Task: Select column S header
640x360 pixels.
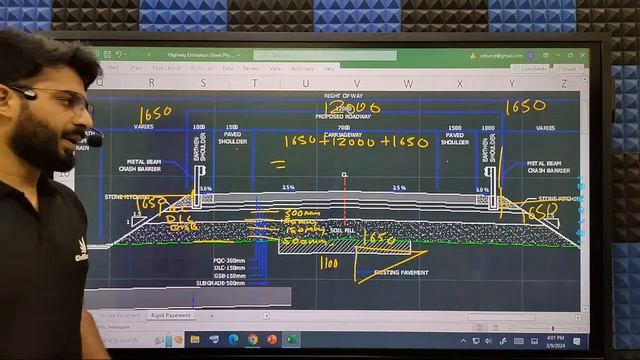Action: pos(203,83)
